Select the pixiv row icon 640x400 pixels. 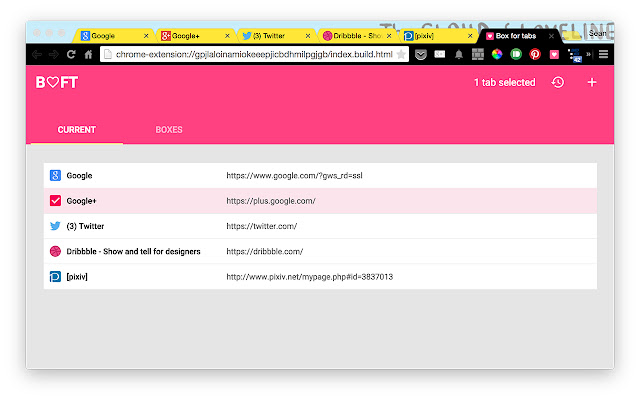[55, 277]
